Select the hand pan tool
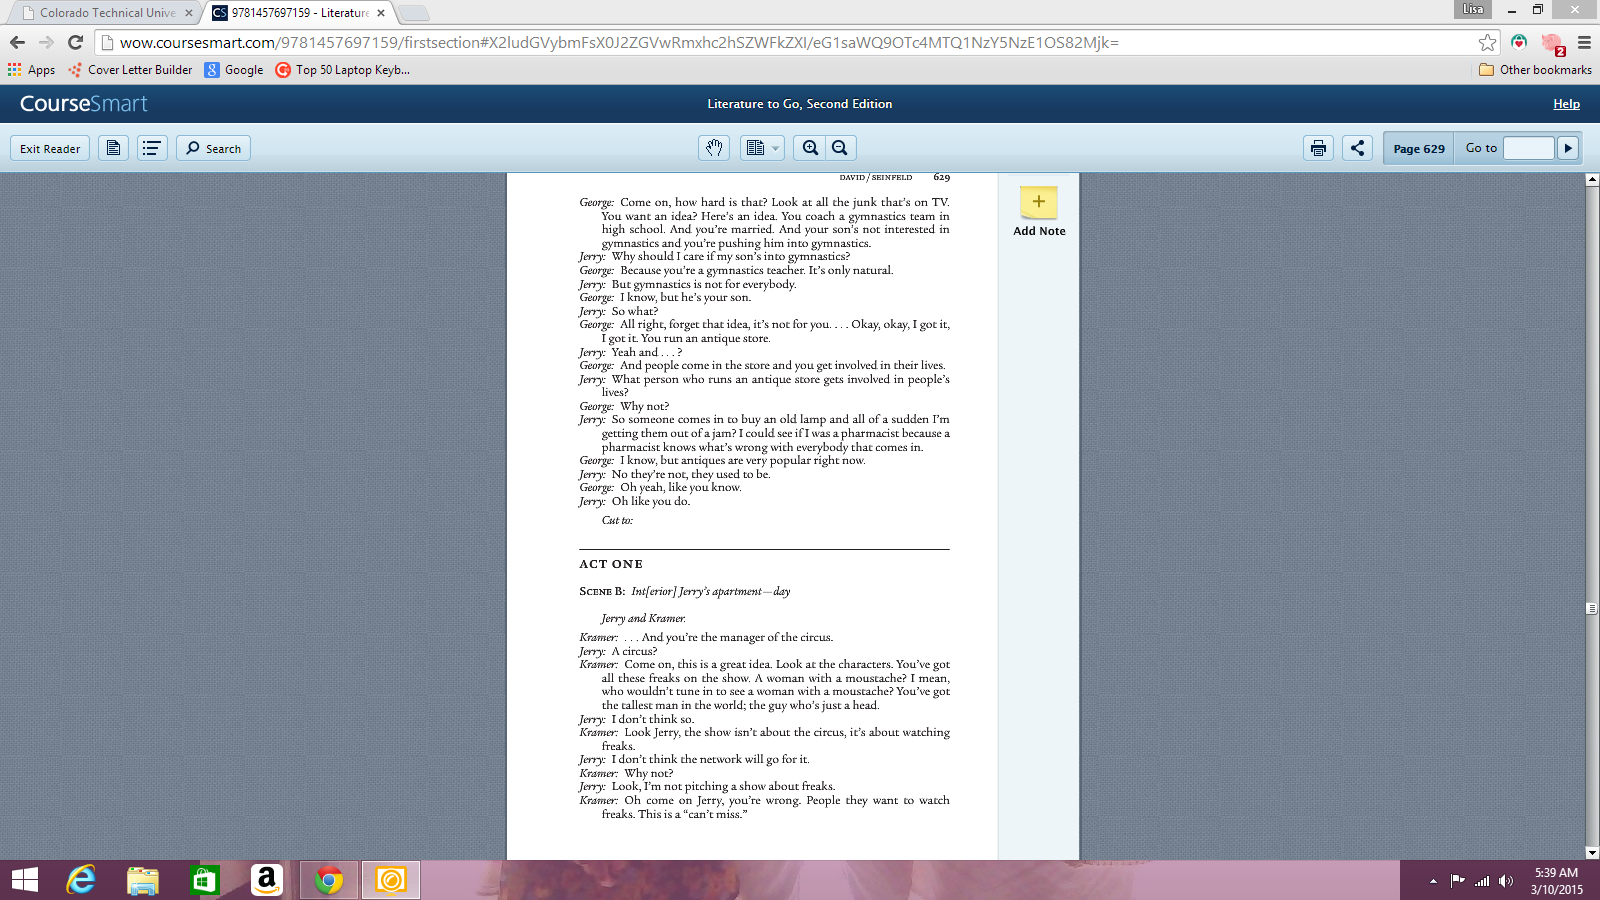 pyautogui.click(x=714, y=148)
